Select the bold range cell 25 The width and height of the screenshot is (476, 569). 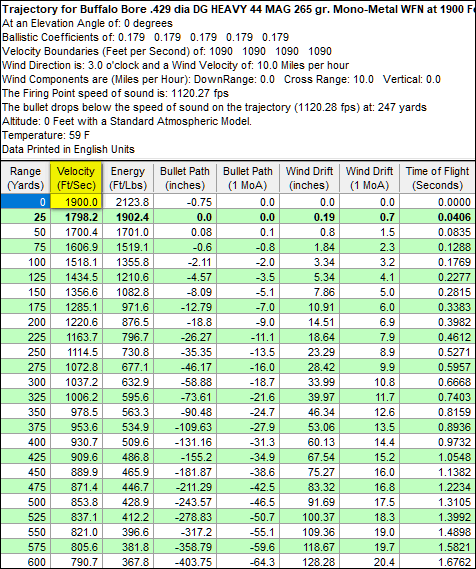(x=25, y=217)
